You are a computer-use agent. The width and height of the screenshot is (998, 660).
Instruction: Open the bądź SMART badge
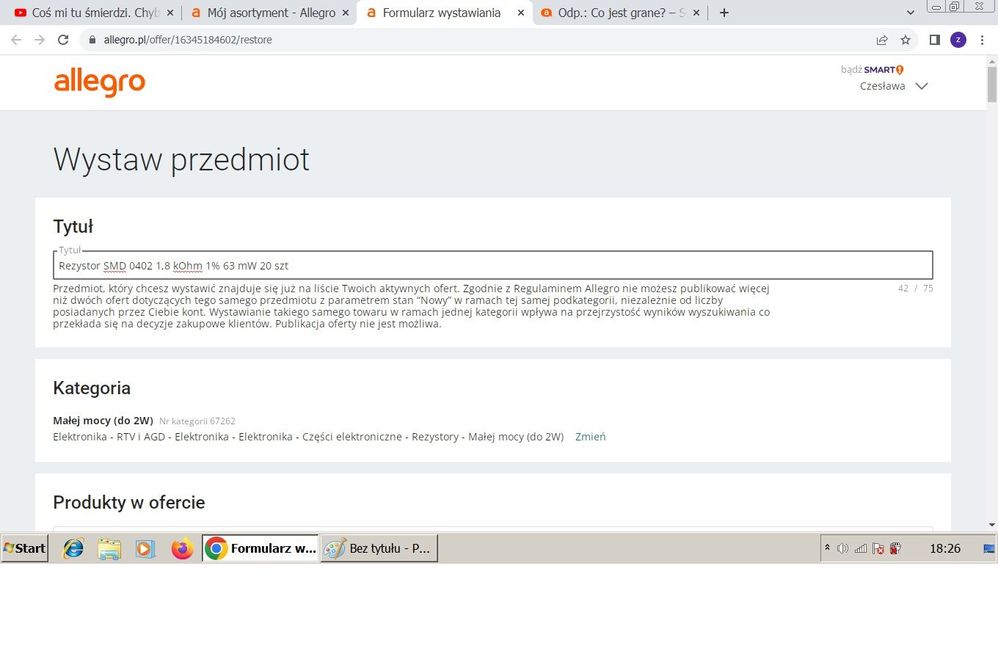[872, 69]
